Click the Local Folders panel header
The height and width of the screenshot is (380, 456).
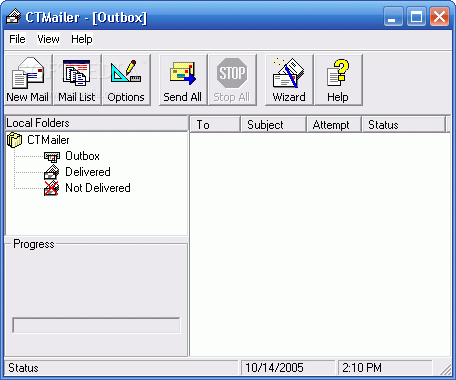97,123
